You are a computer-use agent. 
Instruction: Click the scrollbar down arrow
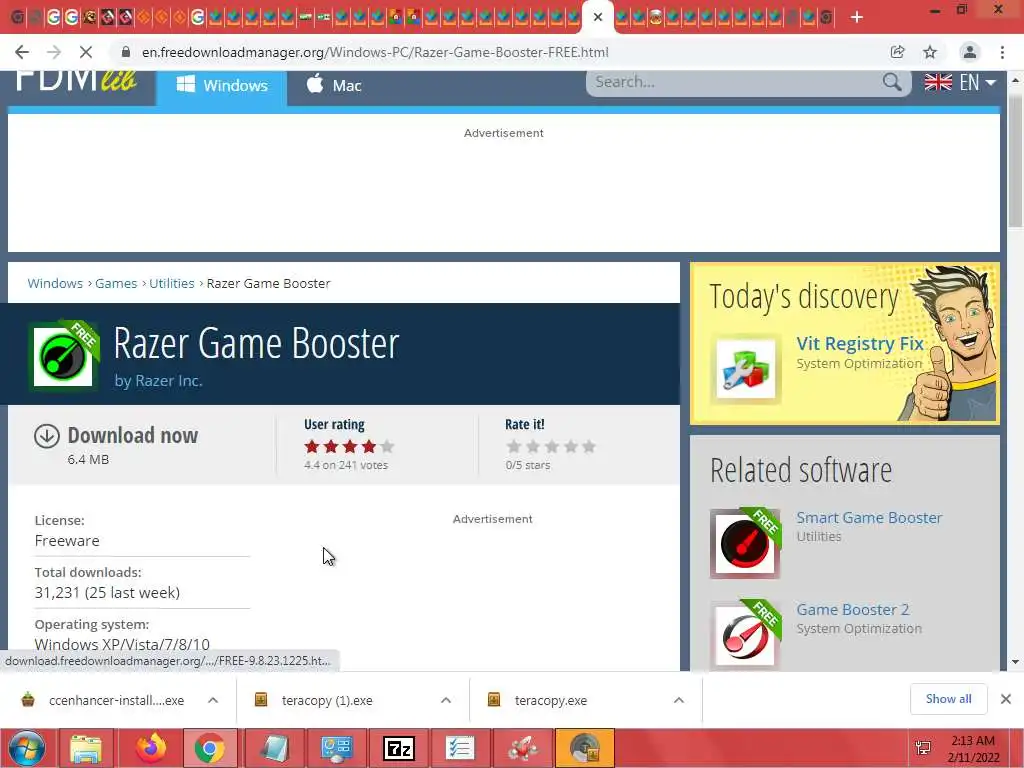(x=1016, y=662)
